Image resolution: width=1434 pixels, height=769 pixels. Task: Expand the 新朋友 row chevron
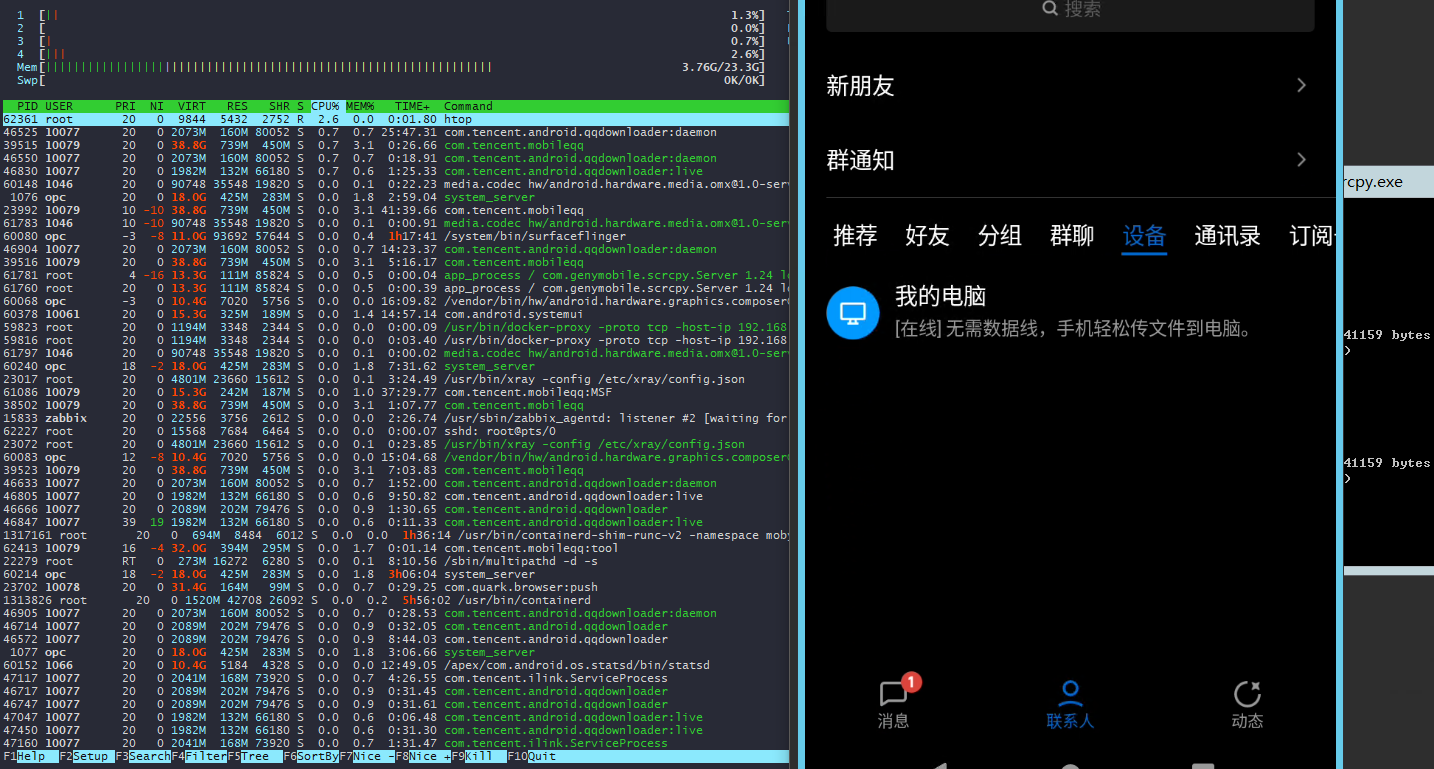pos(1301,86)
